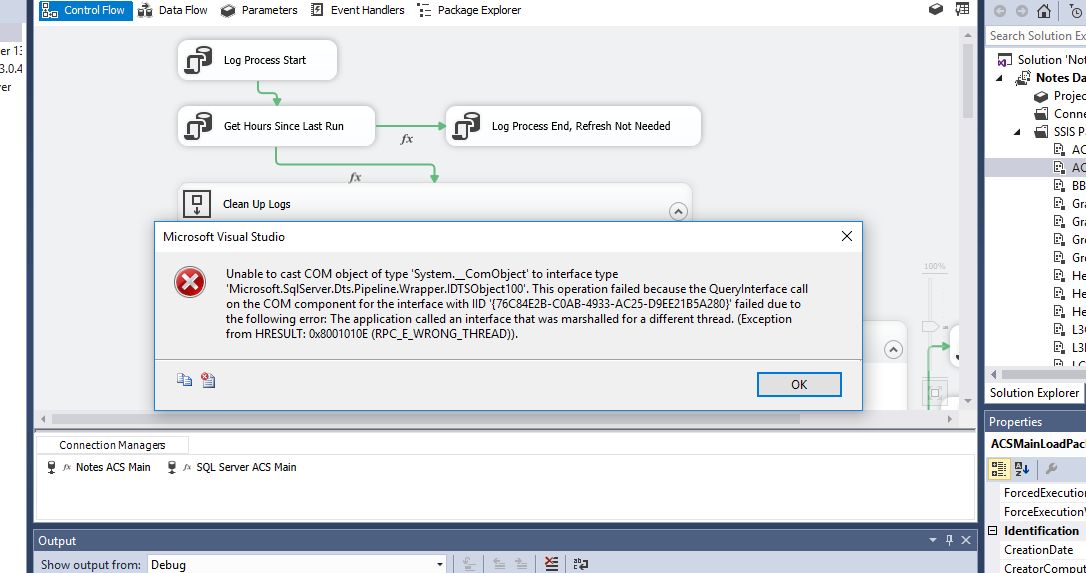This screenshot has height=573, width=1086.
Task: Click the Variables icon in designer
Action: coord(962,10)
